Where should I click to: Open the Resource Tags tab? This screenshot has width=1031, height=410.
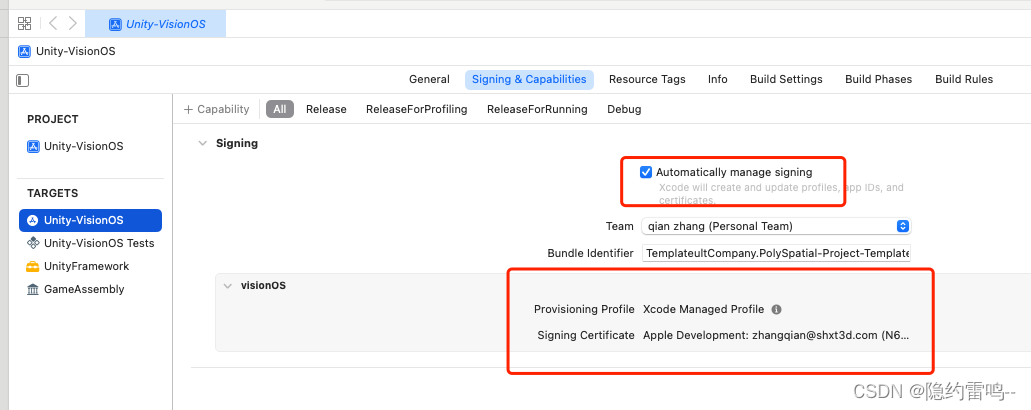point(647,80)
